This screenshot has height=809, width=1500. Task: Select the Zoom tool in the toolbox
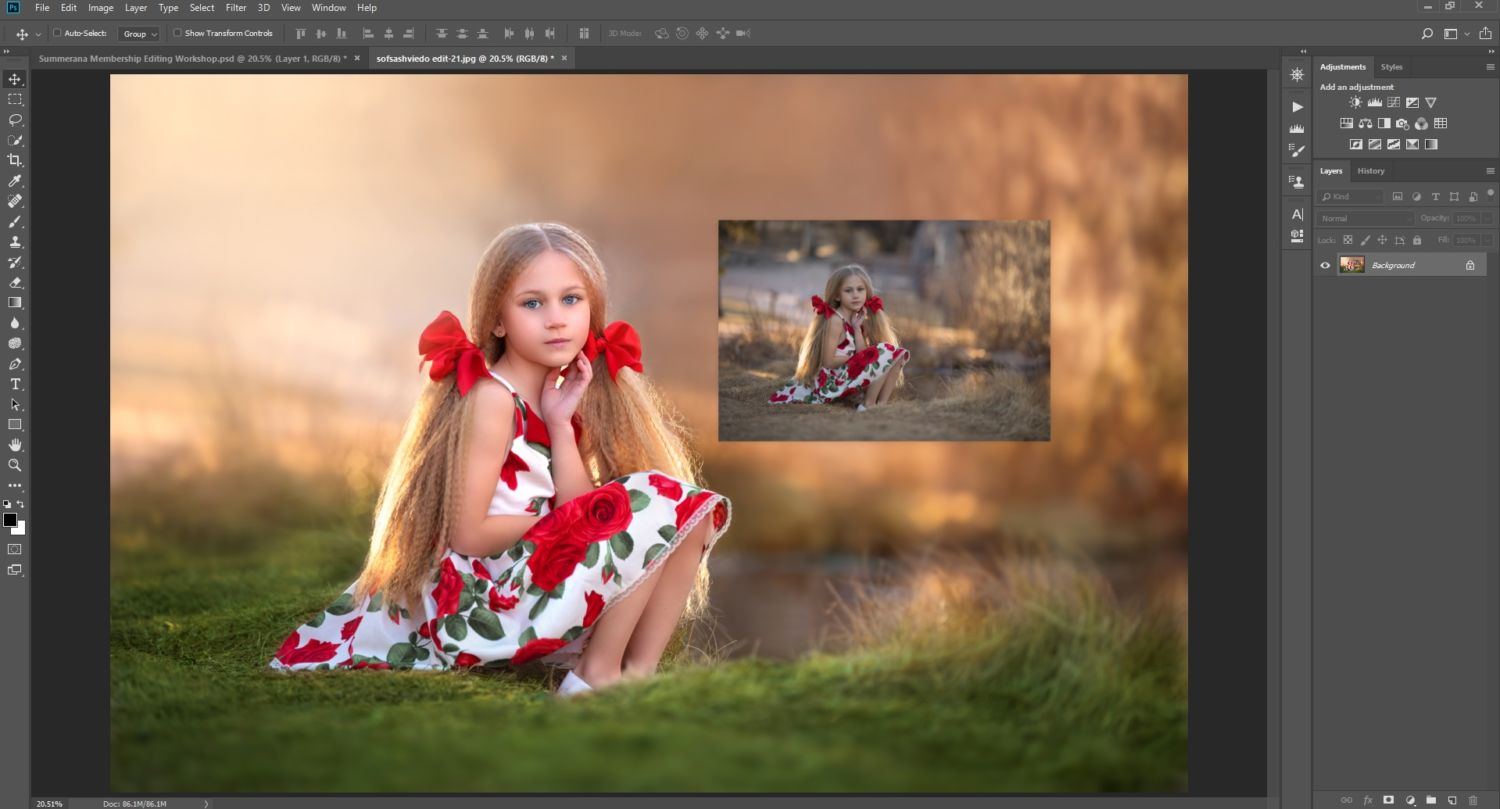15,465
